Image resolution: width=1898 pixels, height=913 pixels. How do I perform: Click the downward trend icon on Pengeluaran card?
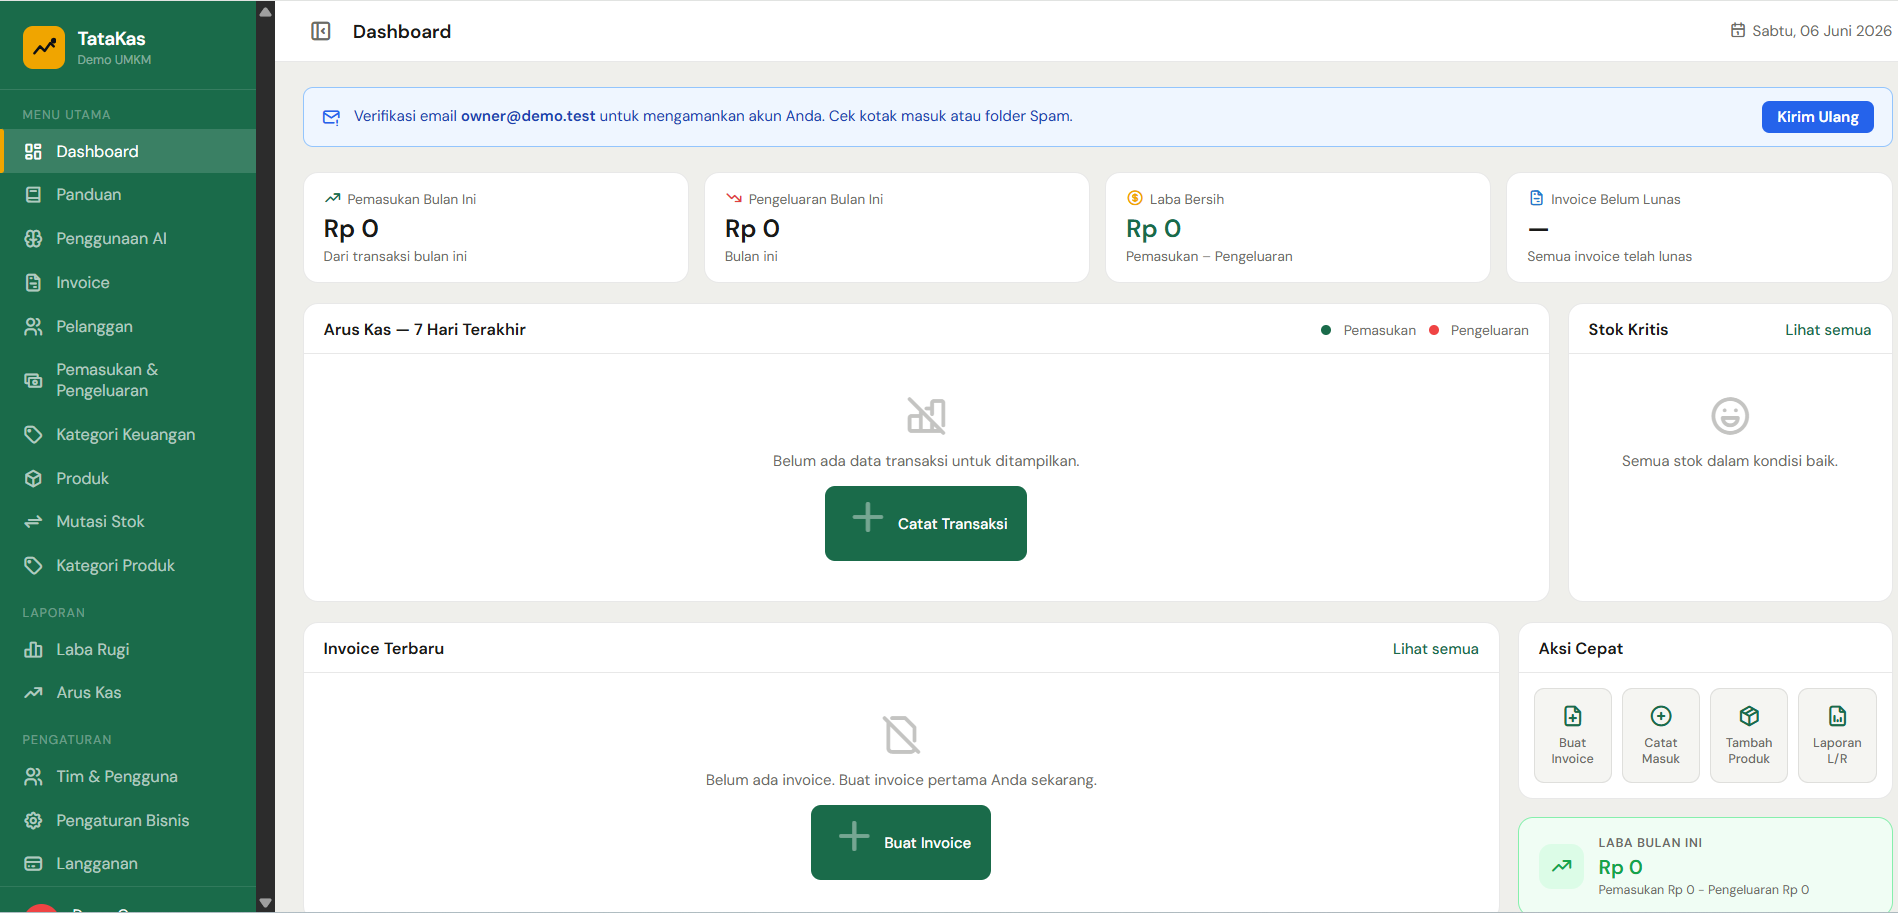(734, 198)
